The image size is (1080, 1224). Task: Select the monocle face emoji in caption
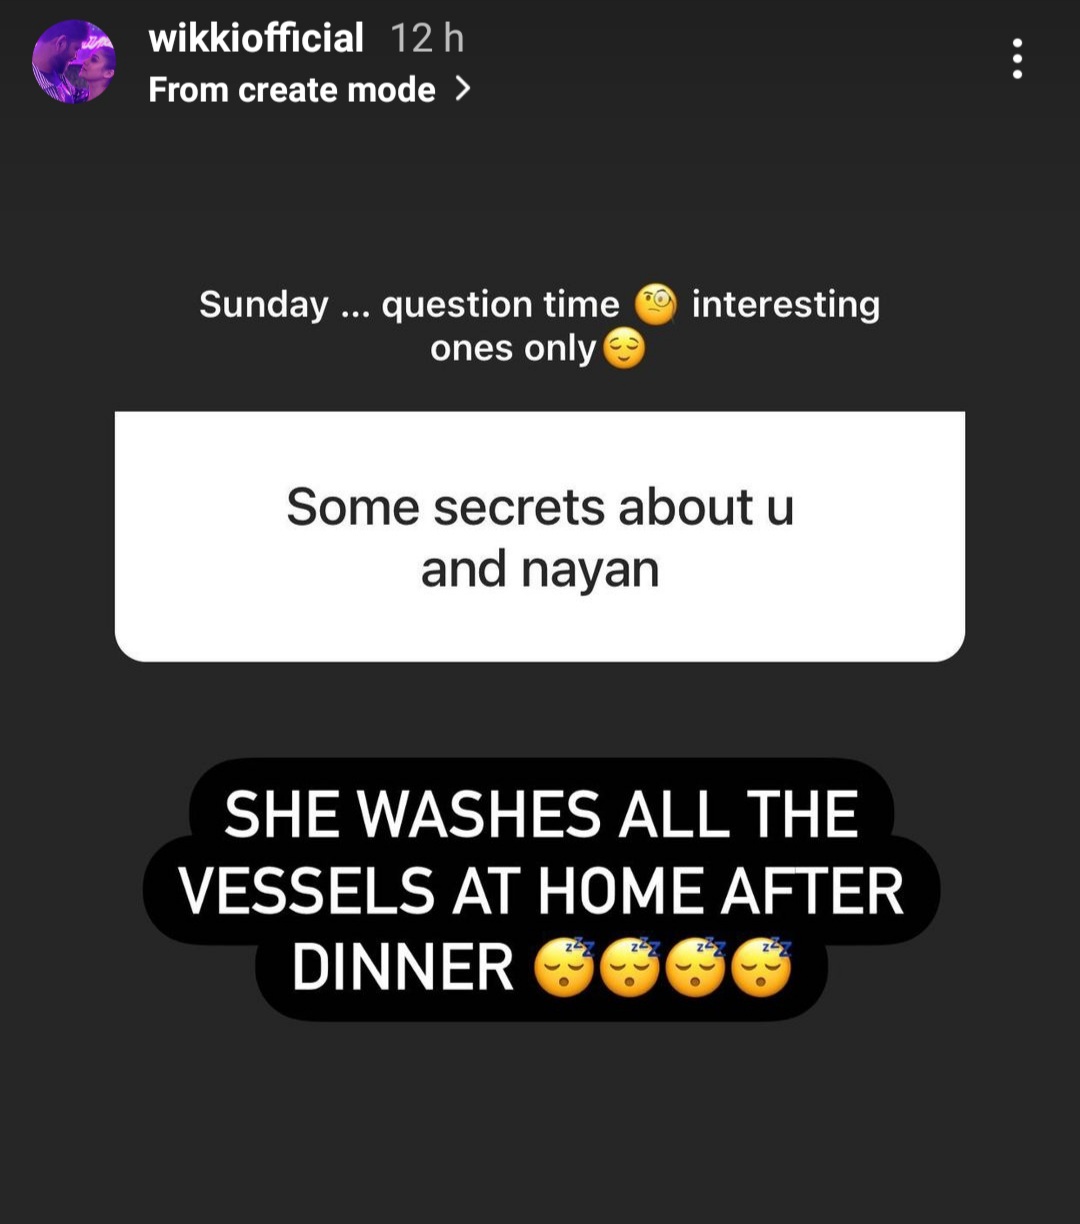coord(656,304)
